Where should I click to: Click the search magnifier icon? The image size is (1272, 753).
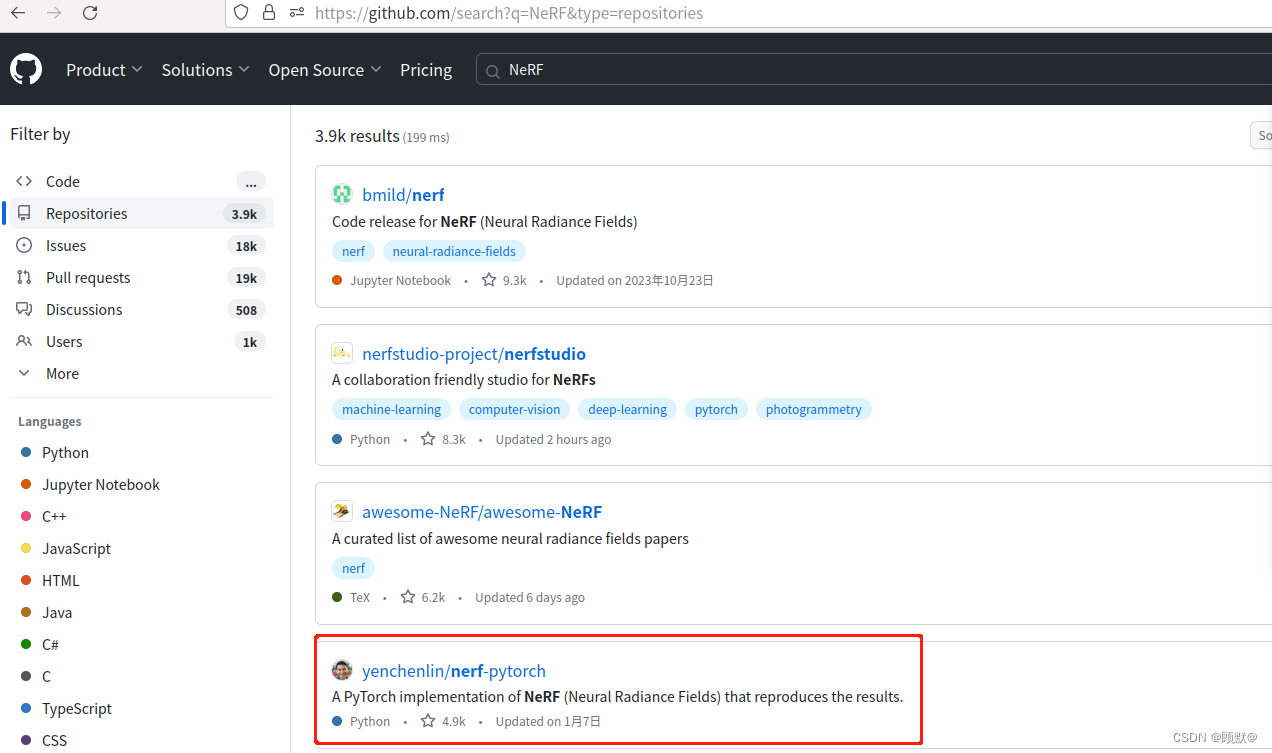492,71
